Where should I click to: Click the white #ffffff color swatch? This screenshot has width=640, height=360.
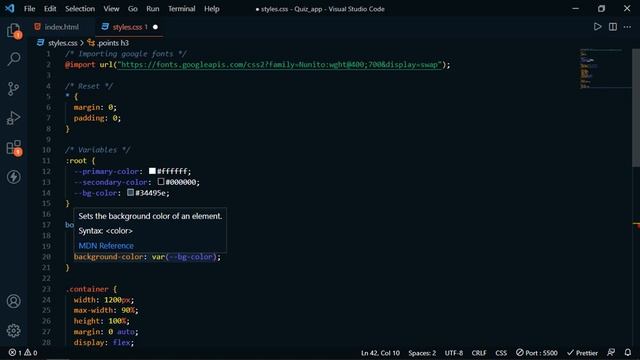(152, 171)
